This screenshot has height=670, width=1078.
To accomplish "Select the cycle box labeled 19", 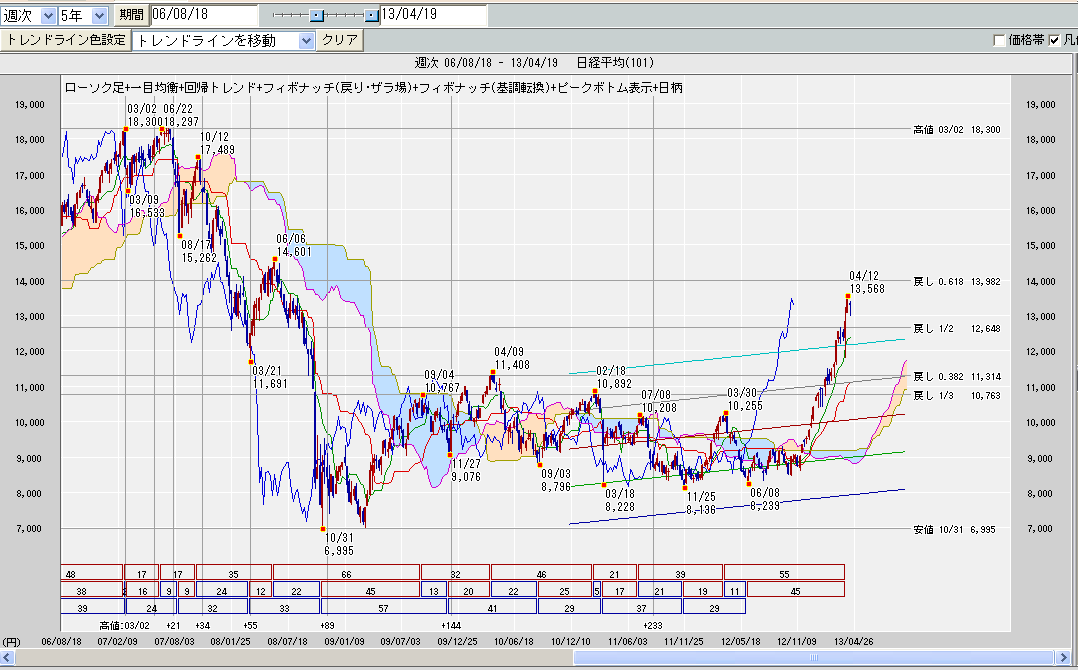I will [703, 590].
